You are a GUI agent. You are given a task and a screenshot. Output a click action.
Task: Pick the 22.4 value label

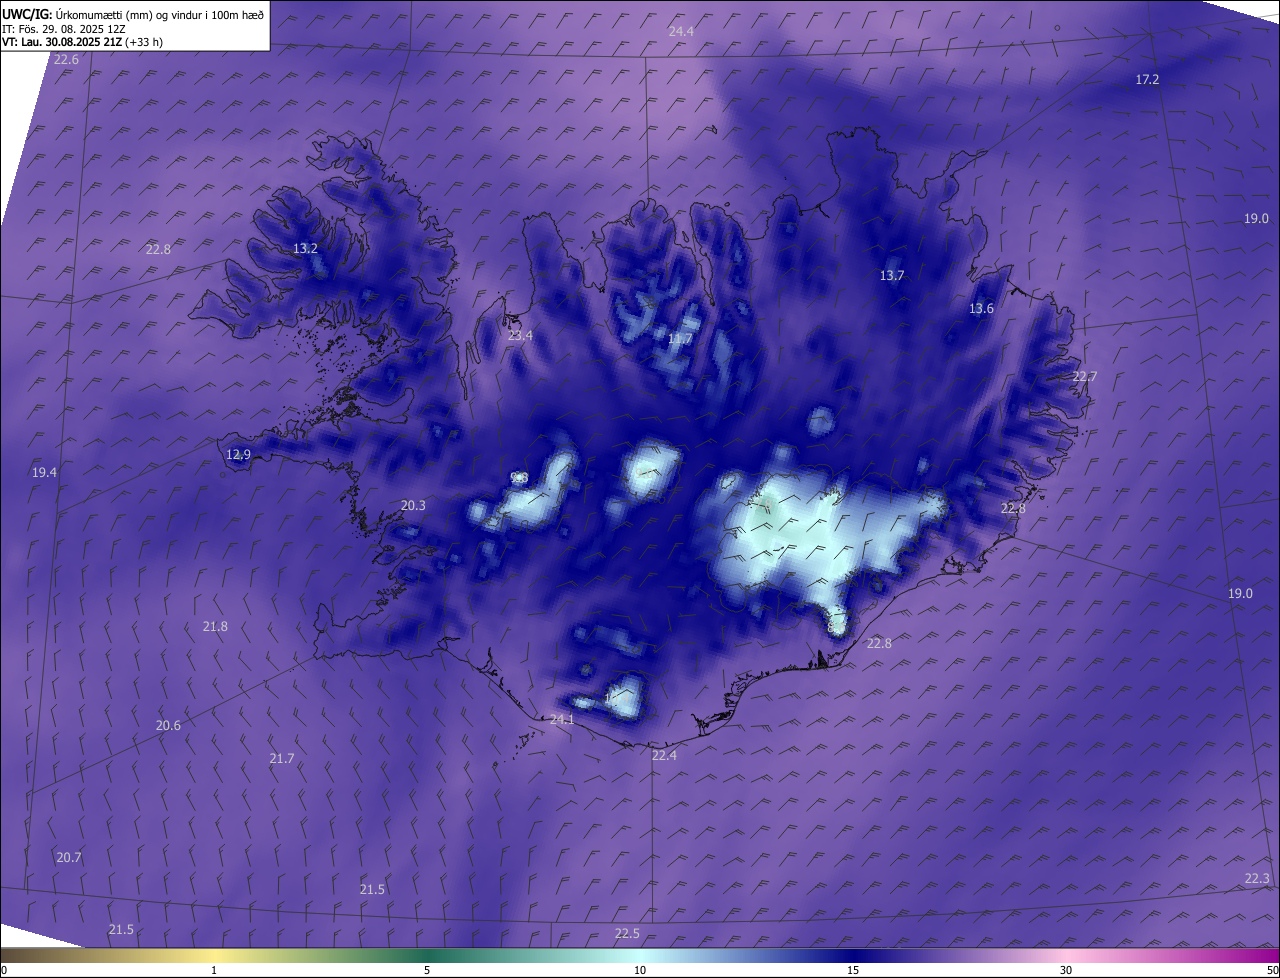(664, 755)
